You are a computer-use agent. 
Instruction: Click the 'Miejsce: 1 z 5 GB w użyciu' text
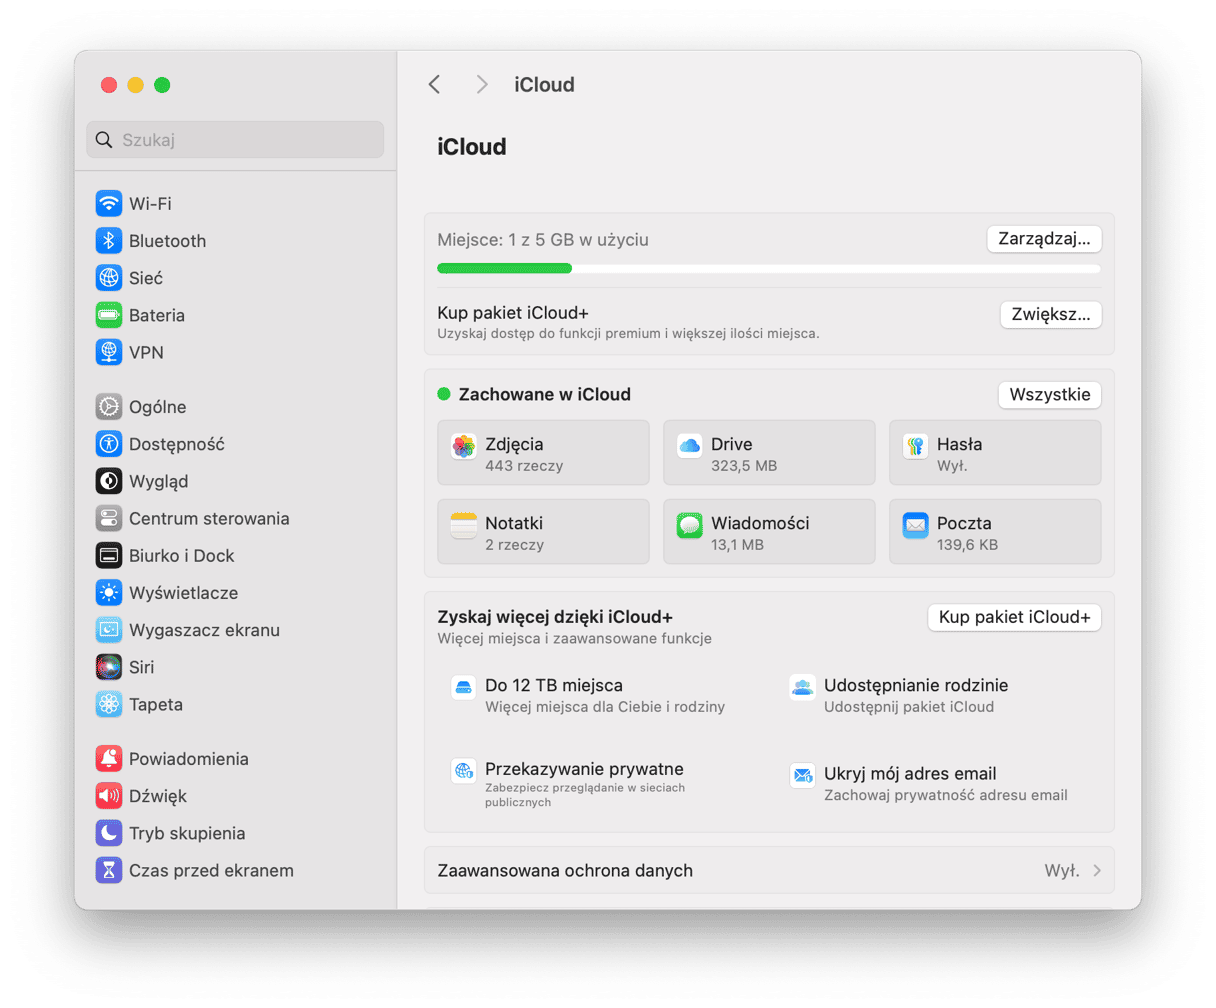click(543, 240)
